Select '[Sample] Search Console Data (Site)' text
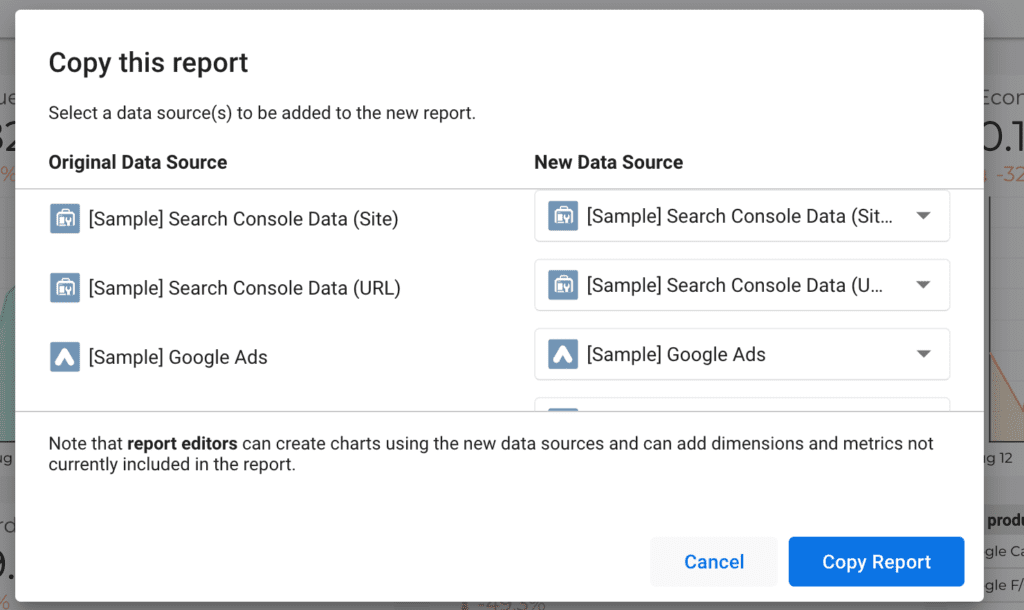This screenshot has height=610, width=1024. click(x=244, y=219)
